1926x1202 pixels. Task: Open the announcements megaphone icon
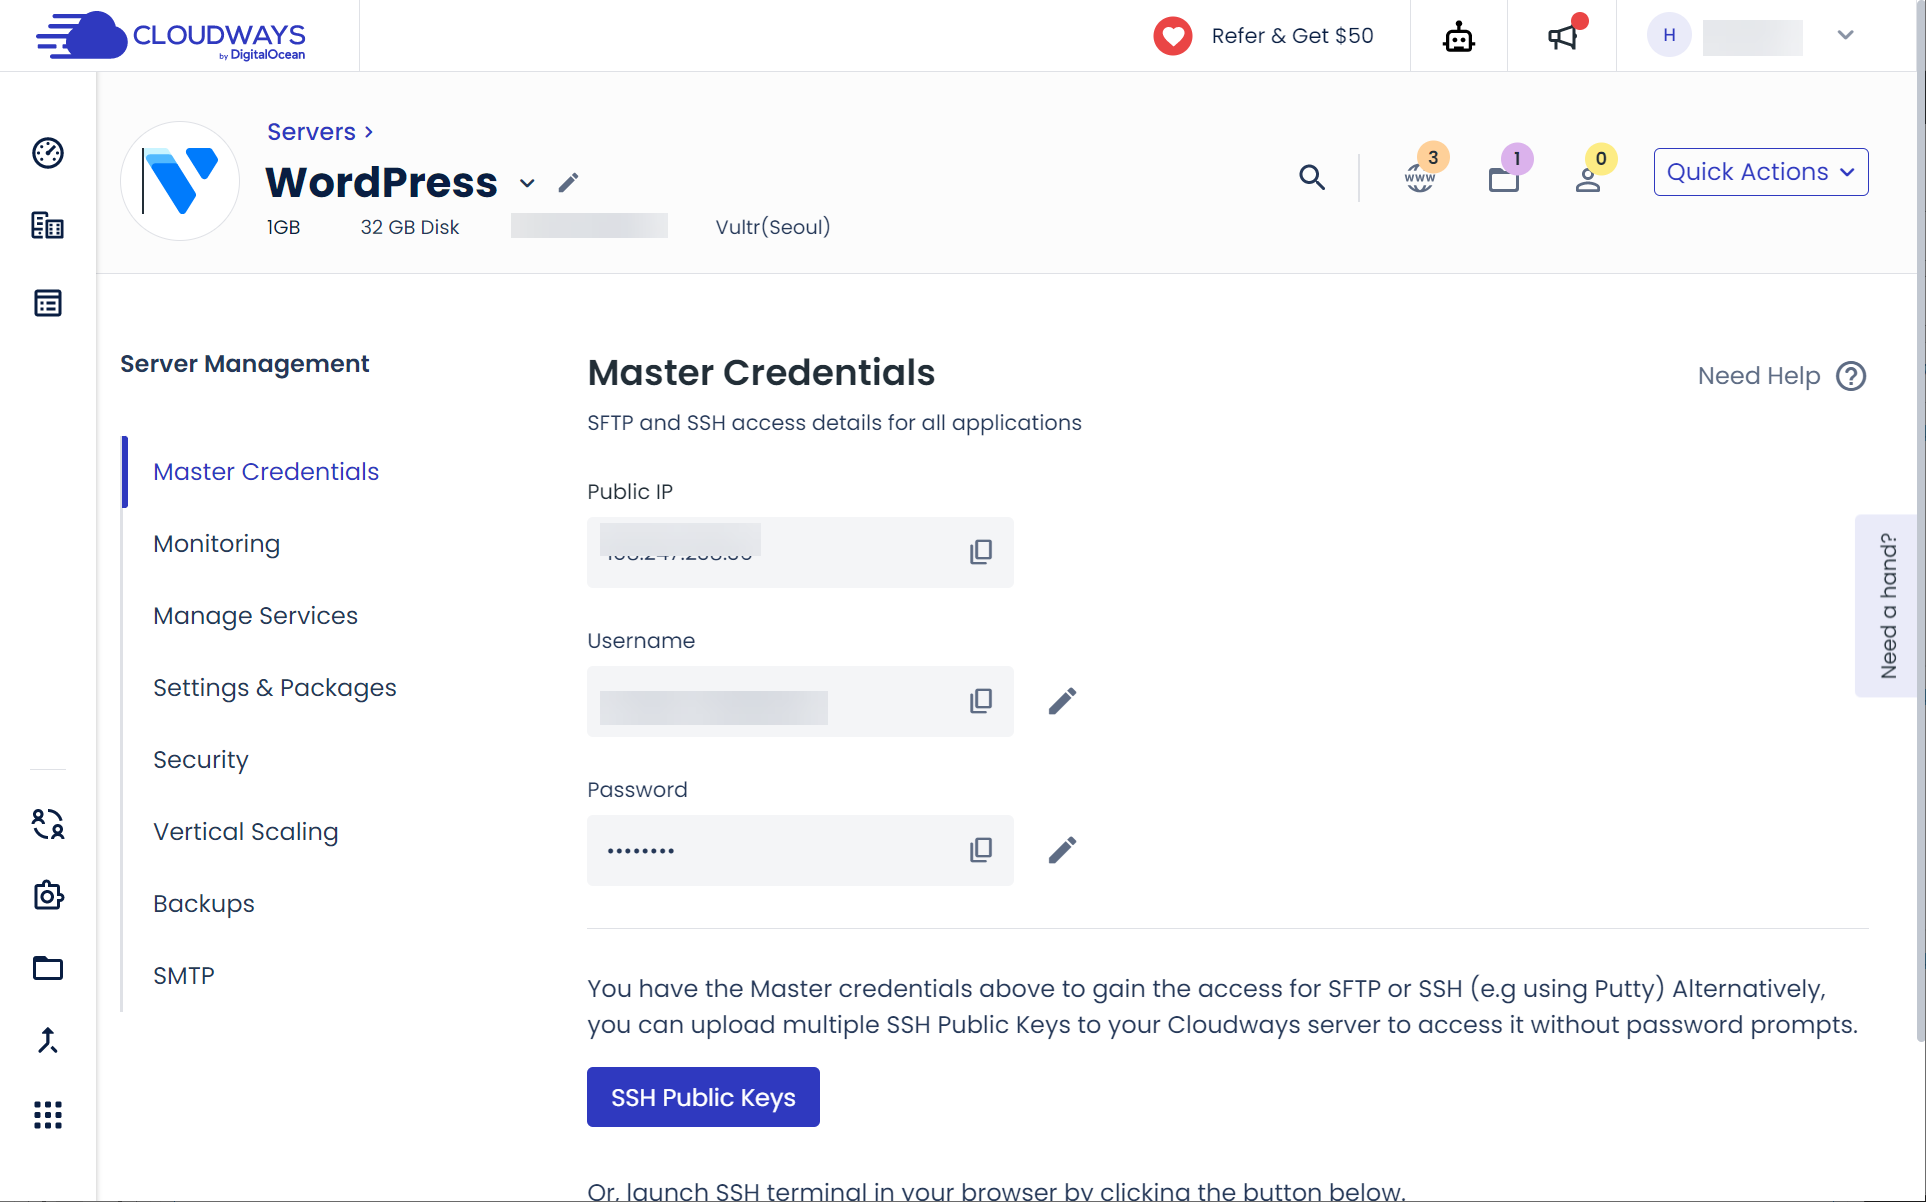click(x=1562, y=37)
